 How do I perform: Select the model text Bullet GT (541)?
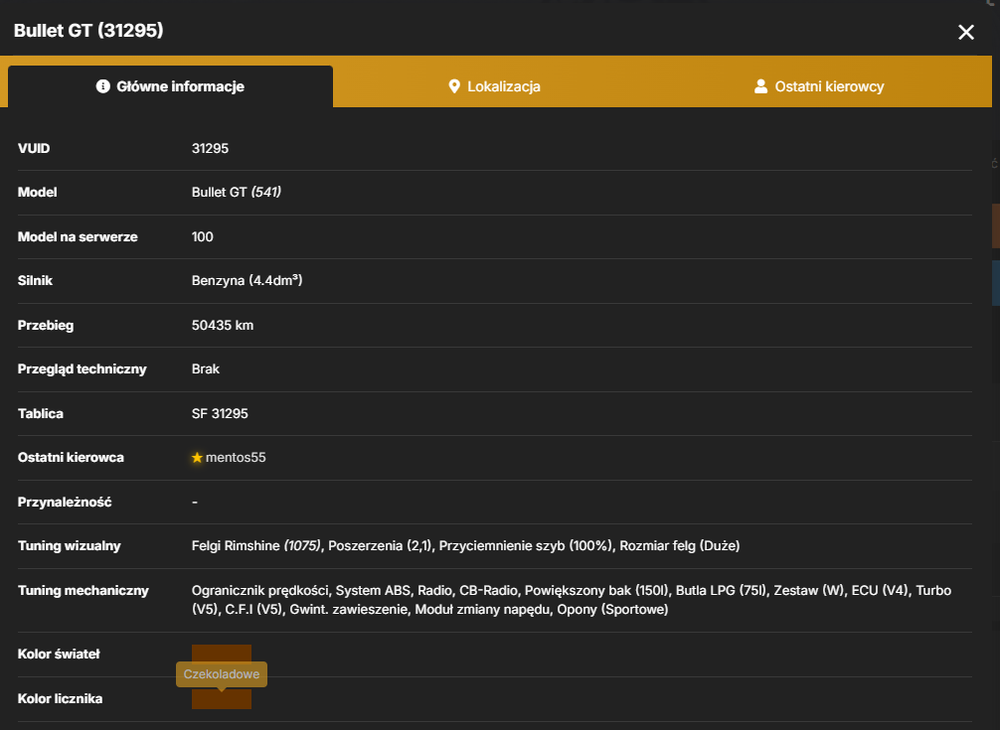(236, 192)
